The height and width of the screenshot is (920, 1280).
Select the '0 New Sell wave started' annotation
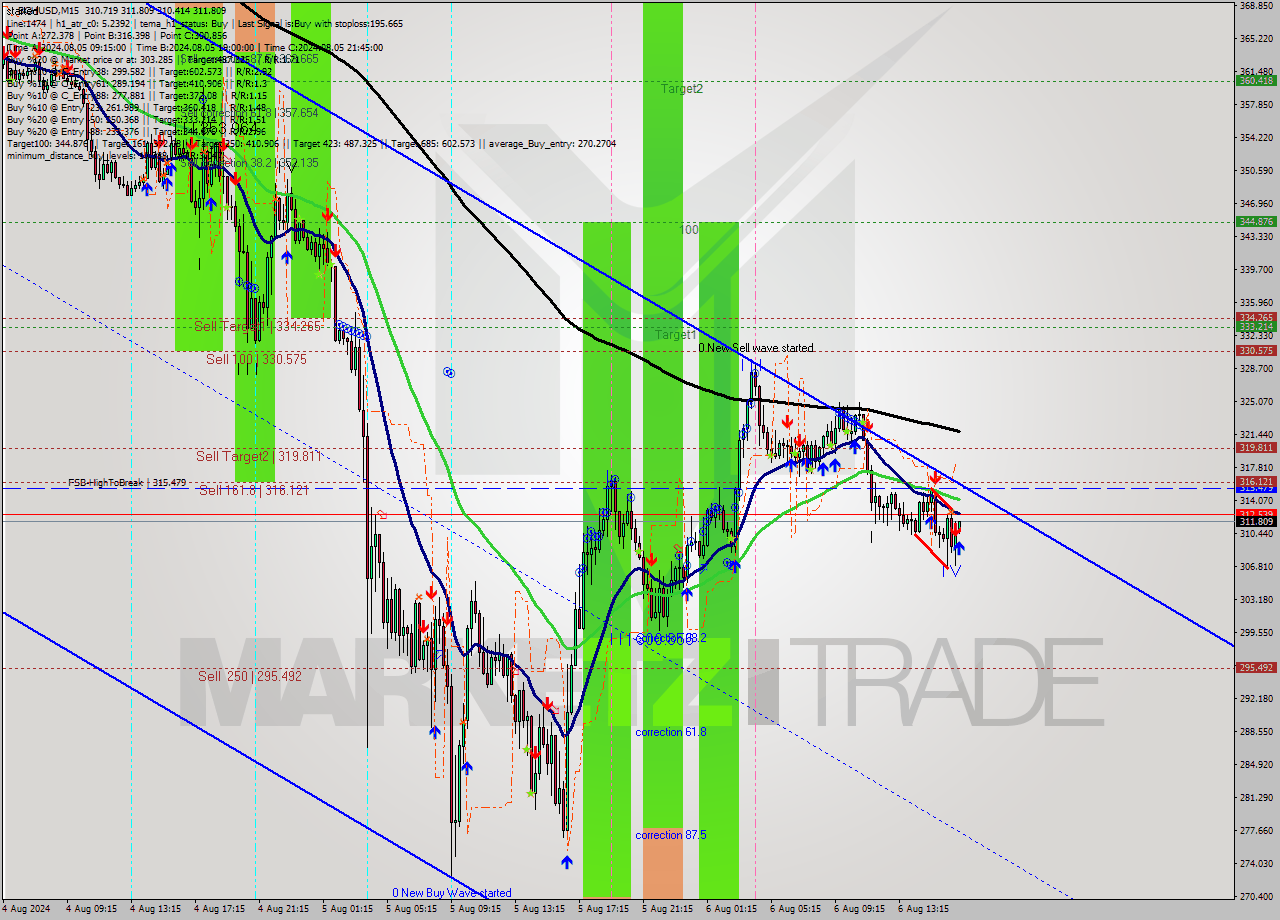[756, 348]
